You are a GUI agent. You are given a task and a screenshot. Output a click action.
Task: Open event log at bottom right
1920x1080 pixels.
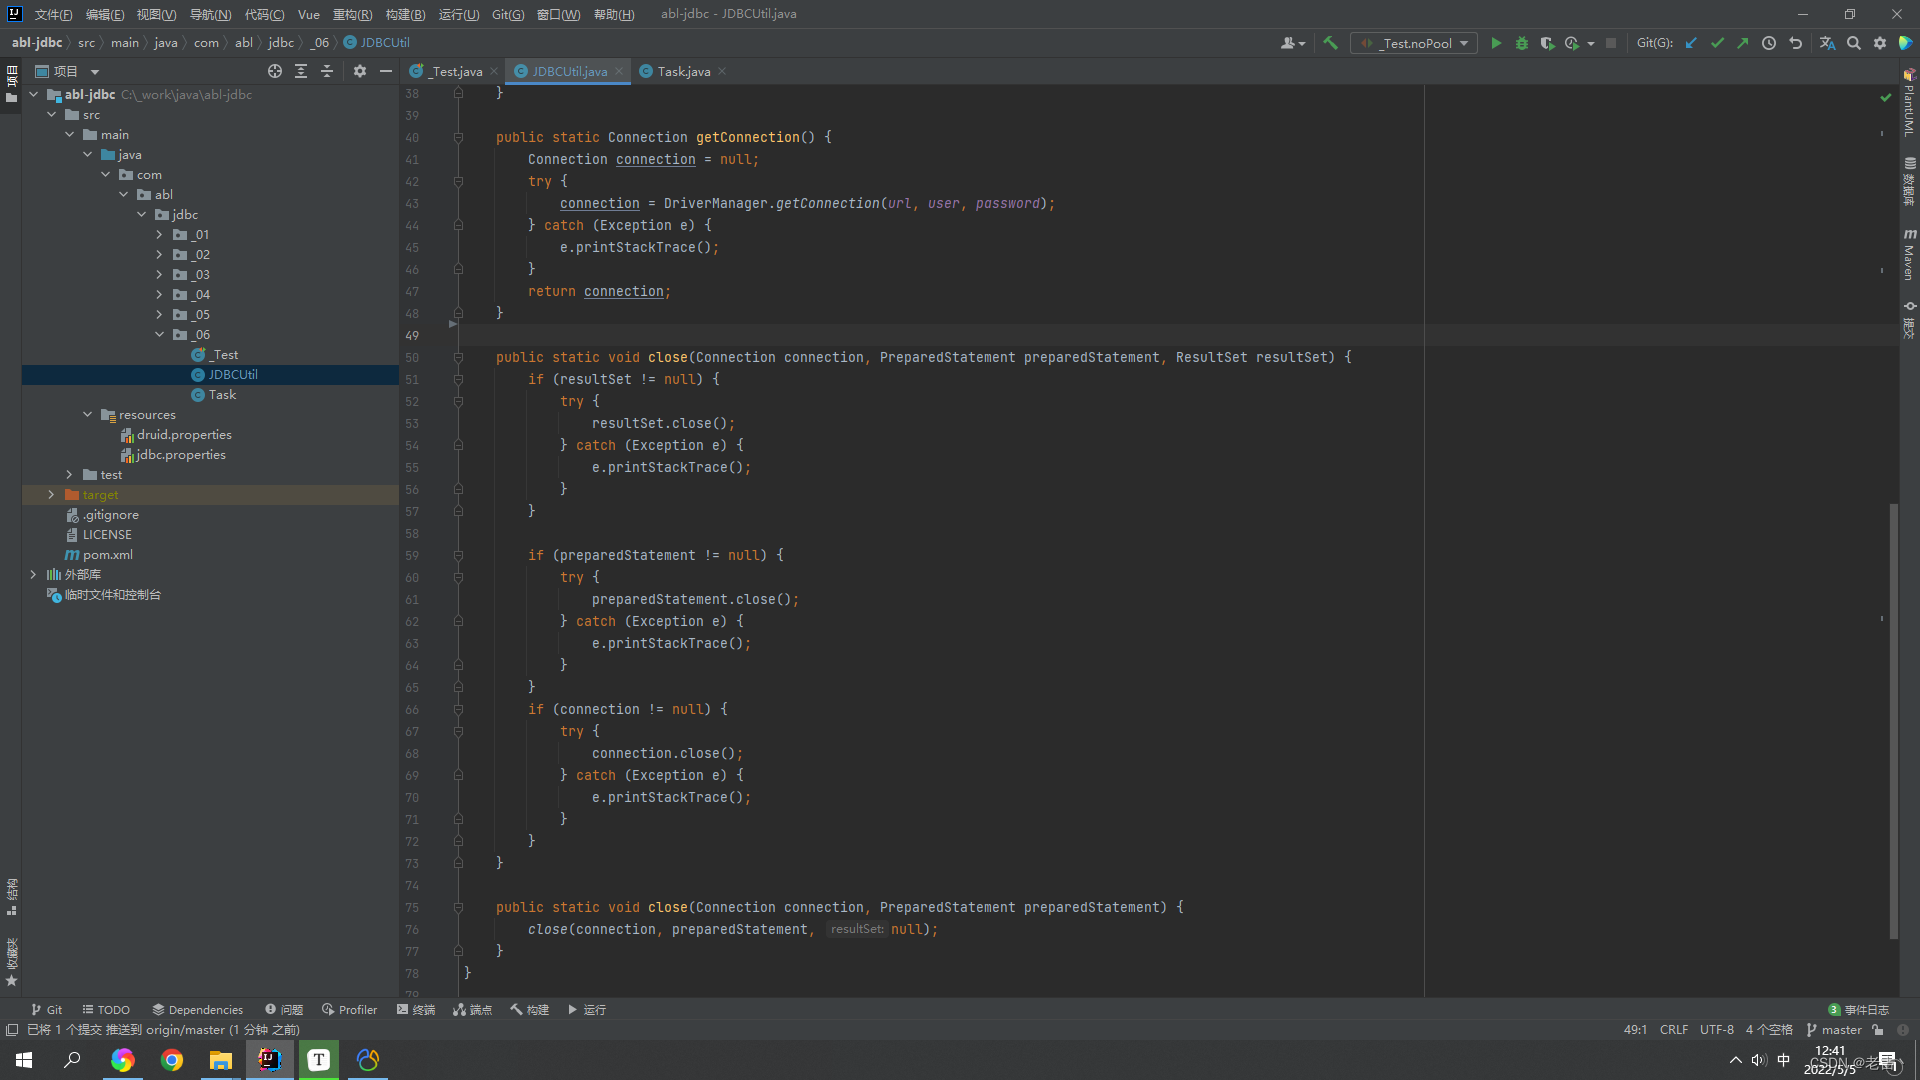(x=1858, y=1009)
